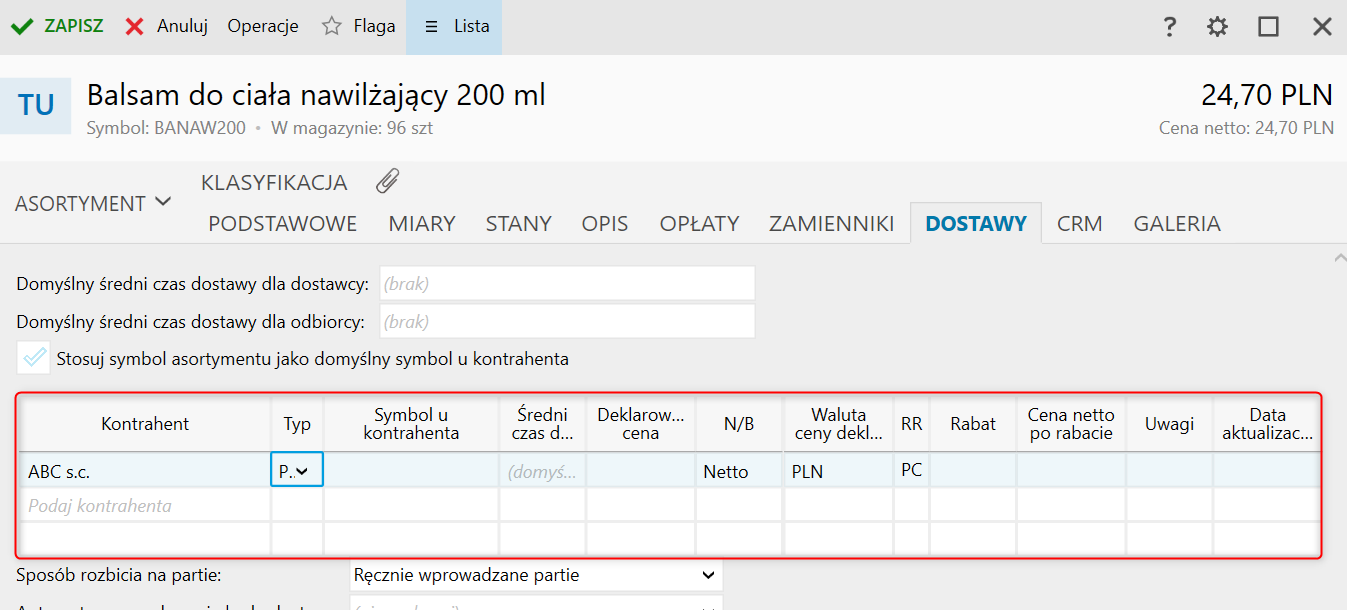
Task: Open the Lista view icon
Action: [432, 27]
